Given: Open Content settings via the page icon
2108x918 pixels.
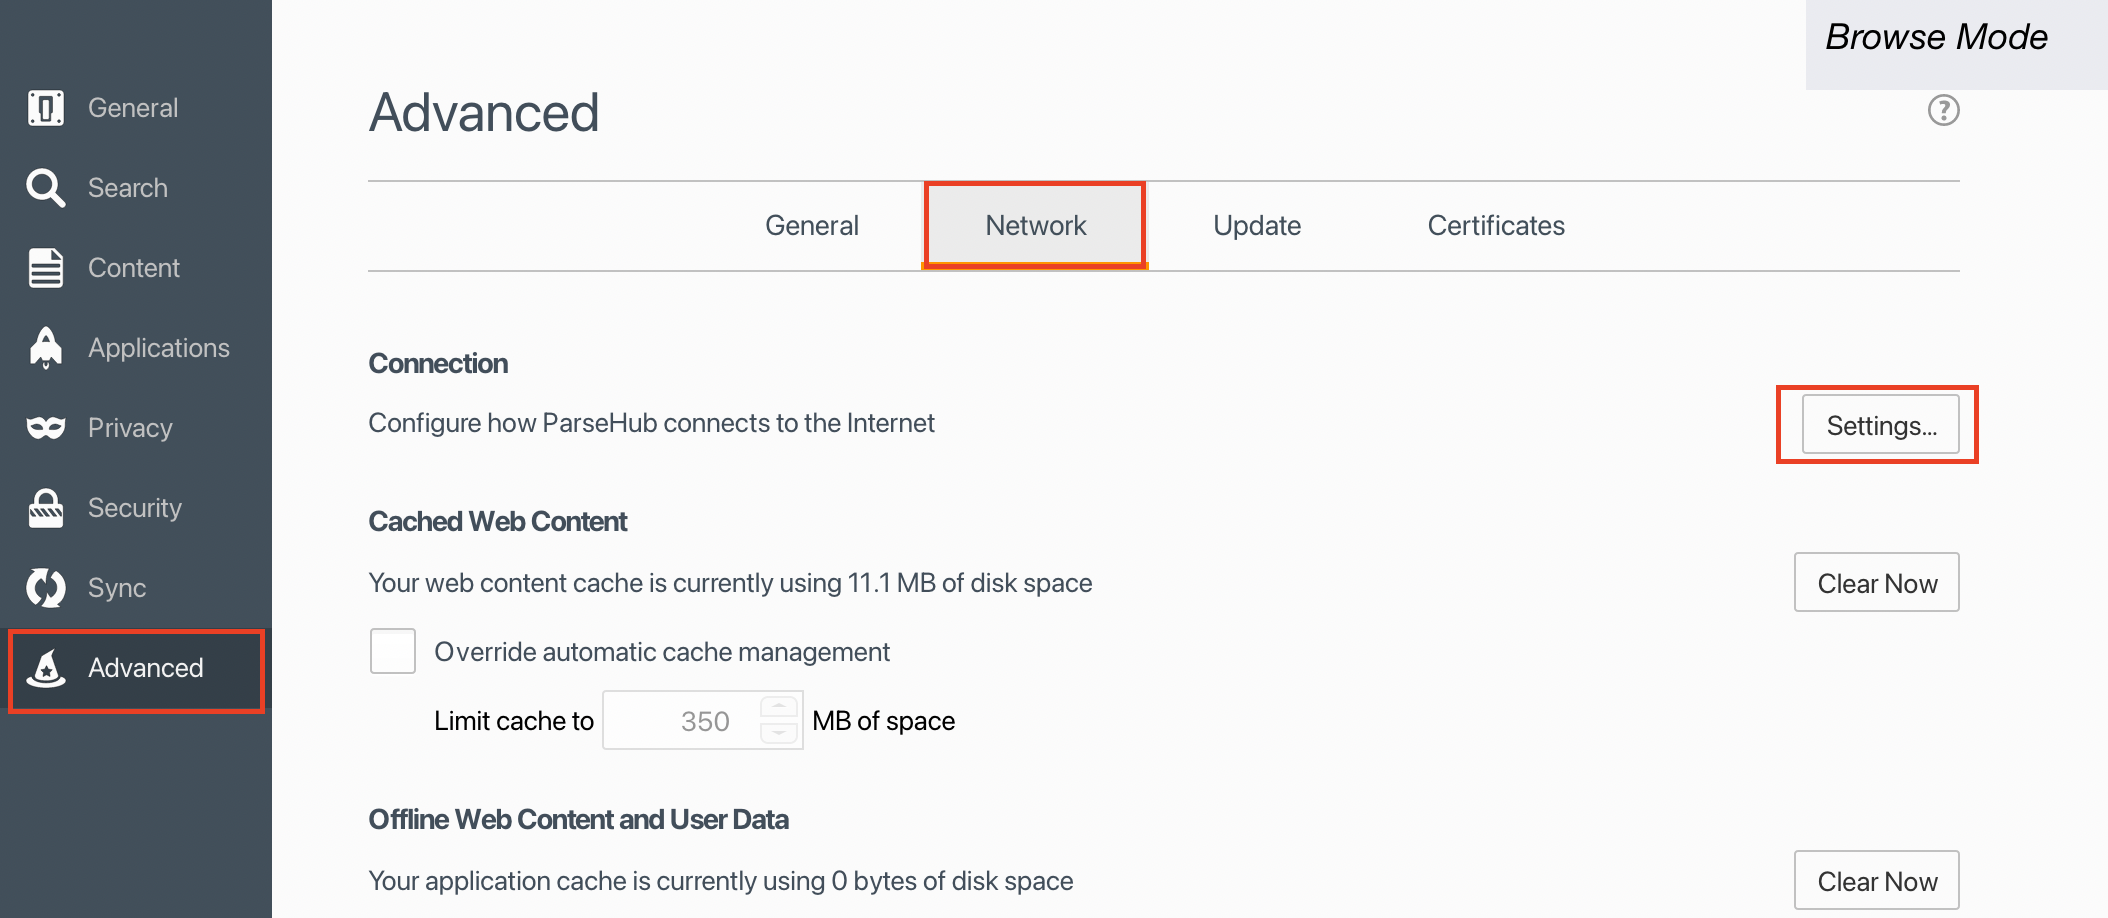Looking at the screenshot, I should [45, 267].
